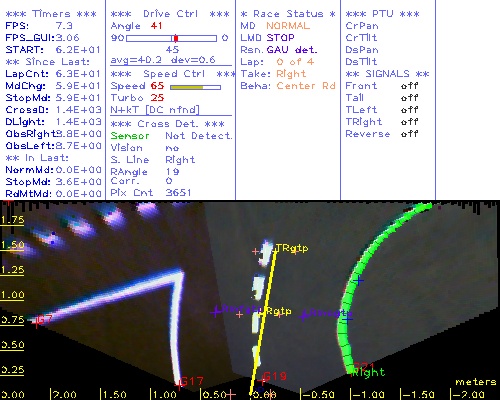The height and width of the screenshot is (400, 500).
Task: Select the TRgtp target label
Action: click(x=292, y=248)
